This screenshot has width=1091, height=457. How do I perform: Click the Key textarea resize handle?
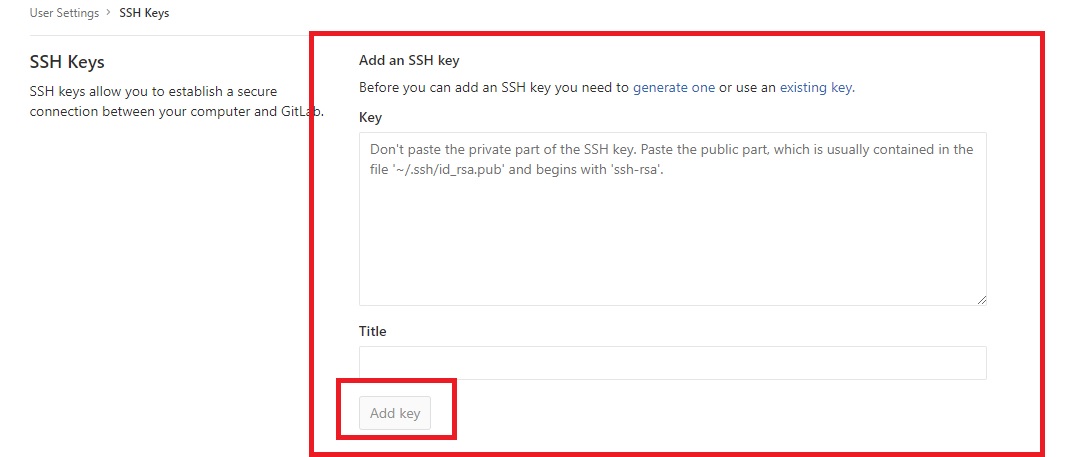981,299
